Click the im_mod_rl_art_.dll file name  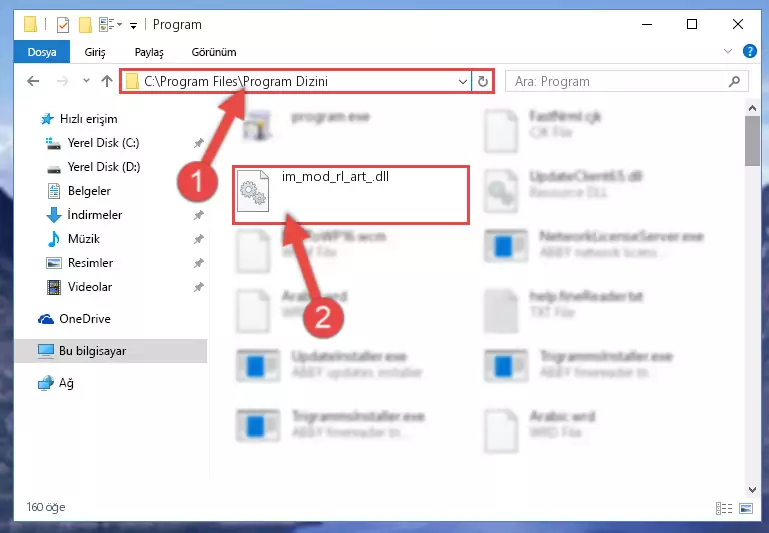point(335,177)
